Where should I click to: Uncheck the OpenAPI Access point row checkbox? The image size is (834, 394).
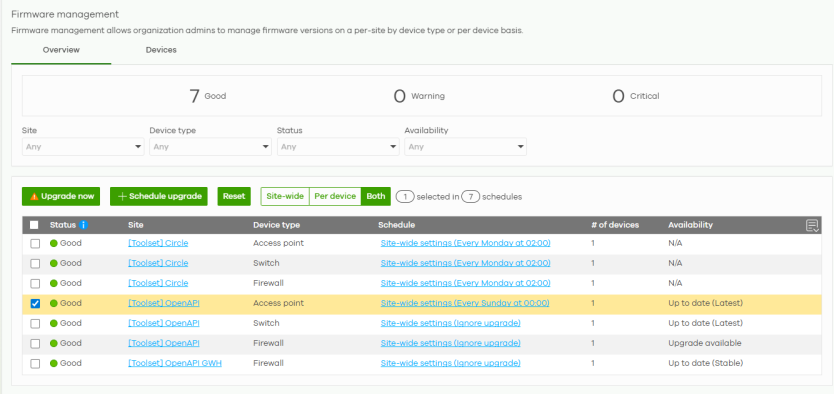click(x=35, y=303)
